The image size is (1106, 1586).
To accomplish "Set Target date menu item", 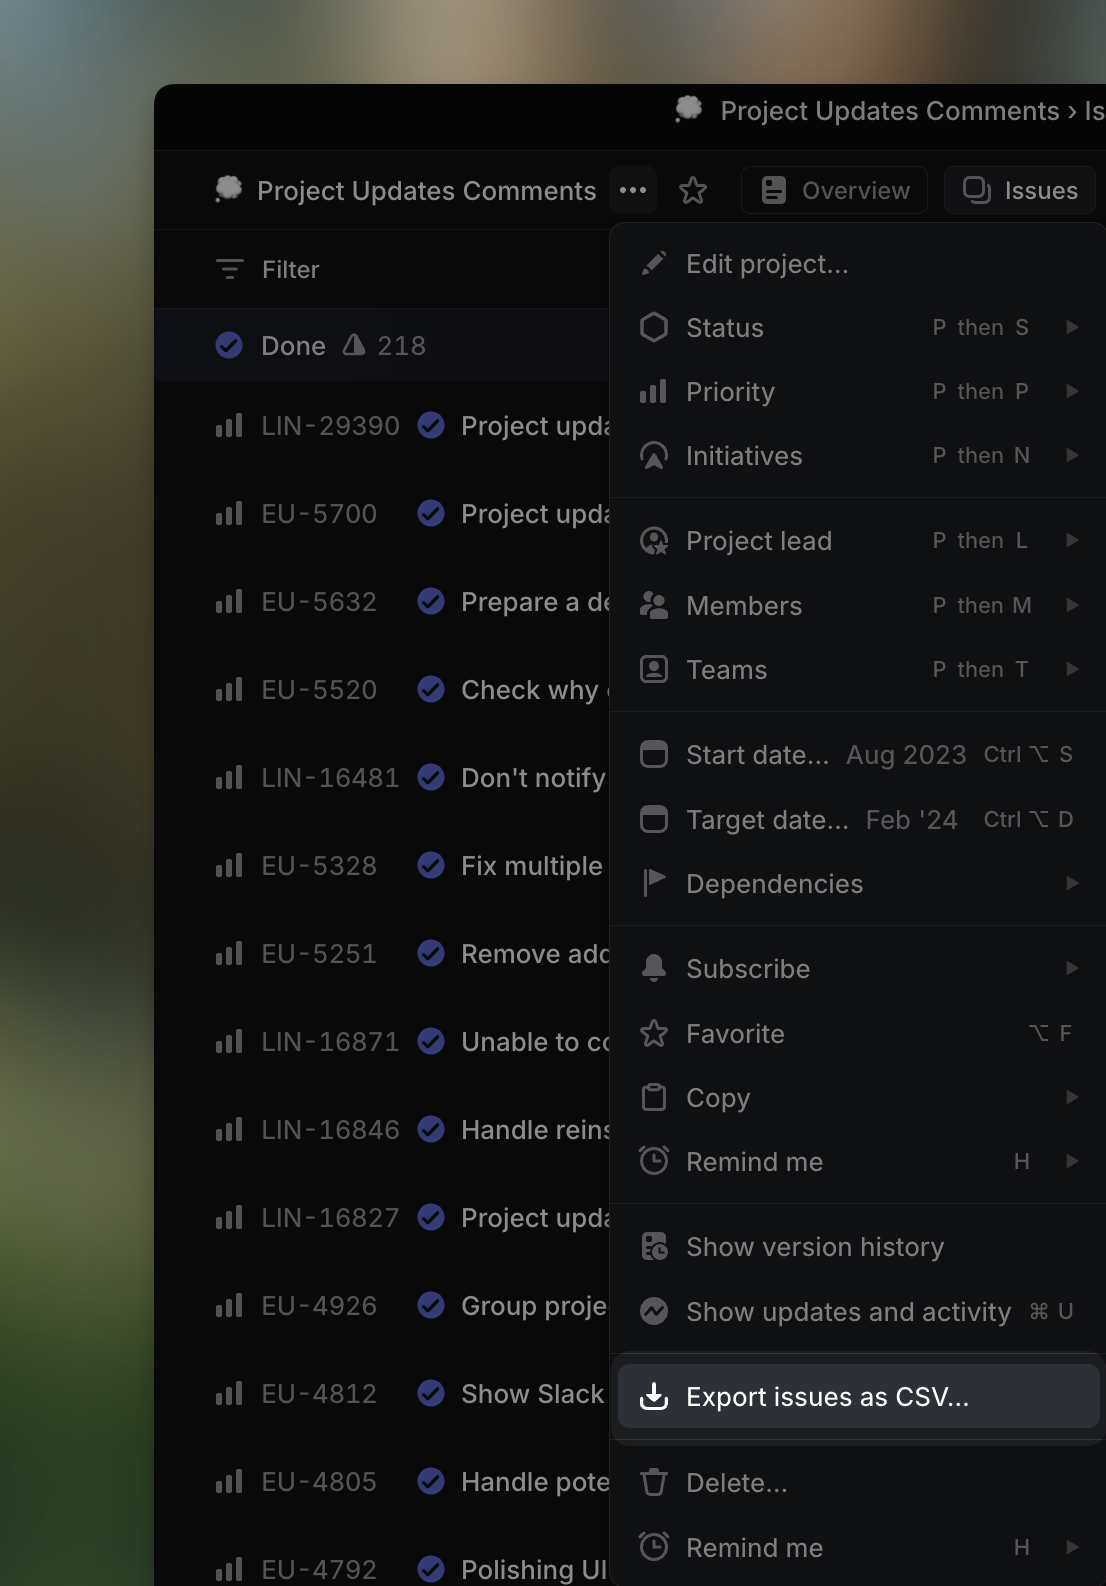I will [767, 820].
